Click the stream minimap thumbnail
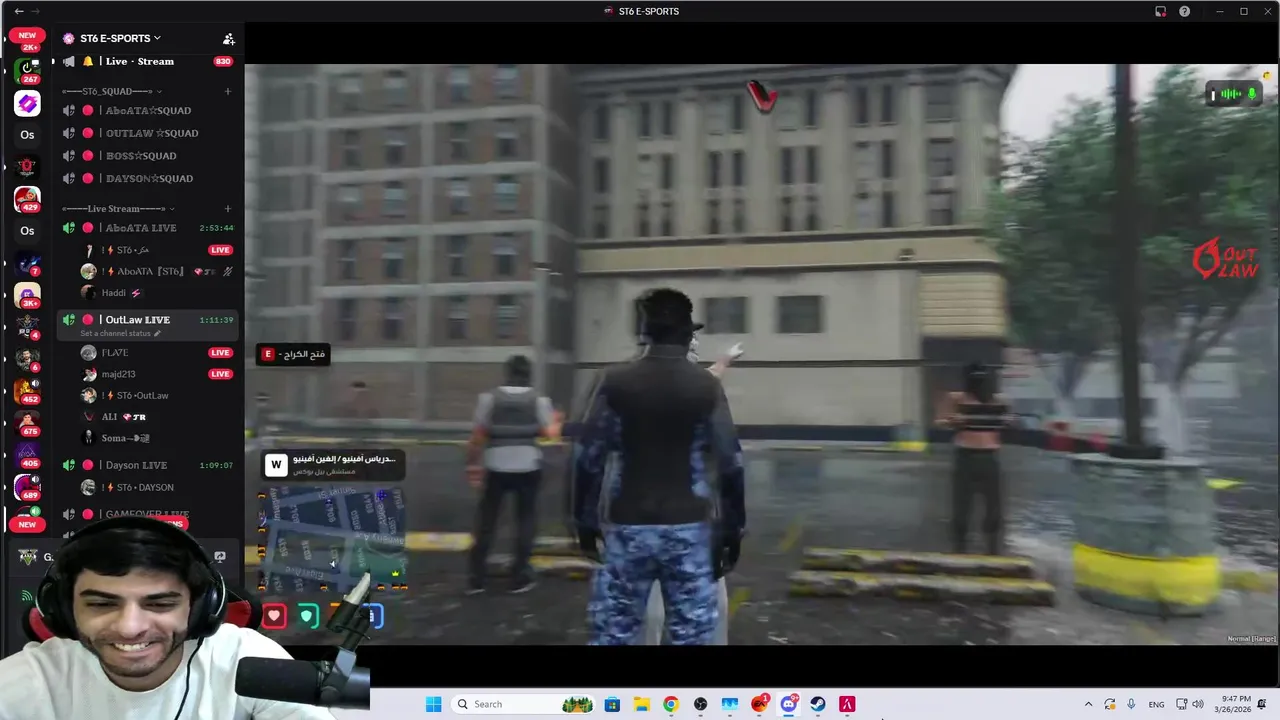1280x720 pixels. tap(332, 540)
